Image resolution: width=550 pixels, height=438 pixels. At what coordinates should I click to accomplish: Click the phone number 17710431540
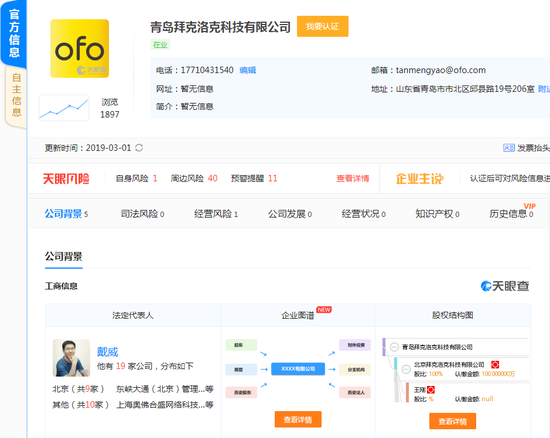point(207,70)
